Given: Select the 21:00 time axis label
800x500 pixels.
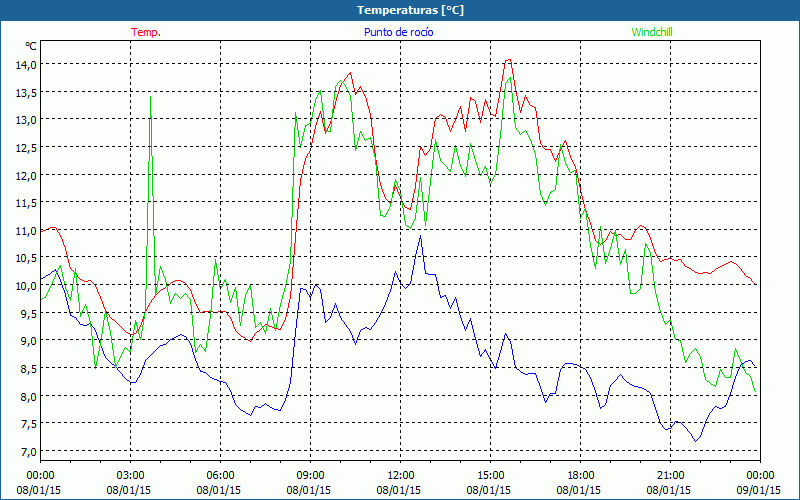Looking at the screenshot, I should pyautogui.click(x=670, y=475).
